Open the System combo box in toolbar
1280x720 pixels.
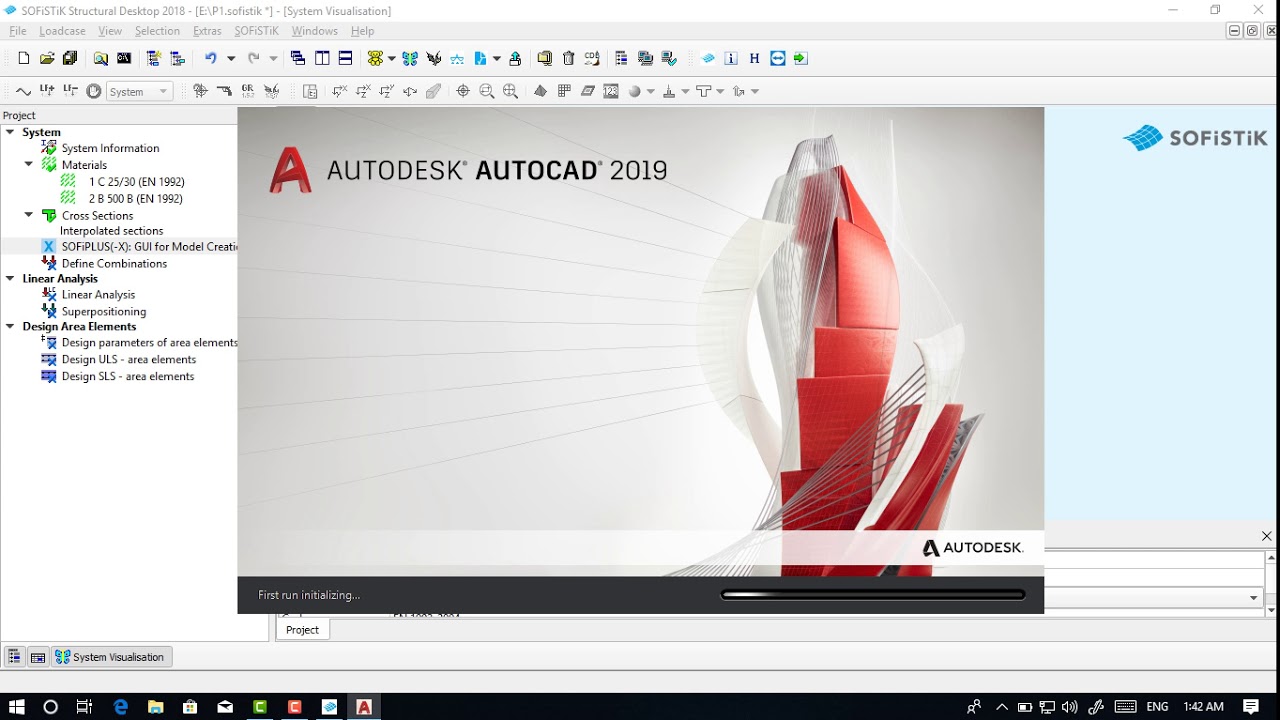coord(139,91)
